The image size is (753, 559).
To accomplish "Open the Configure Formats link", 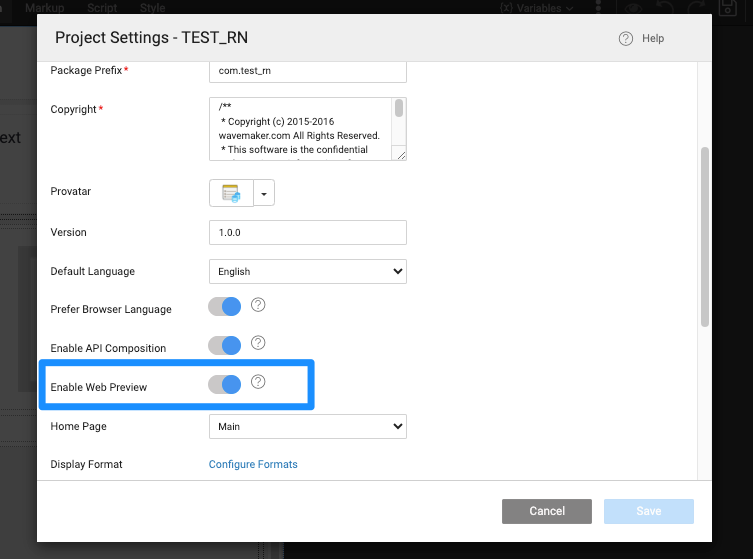I will pyautogui.click(x=253, y=464).
